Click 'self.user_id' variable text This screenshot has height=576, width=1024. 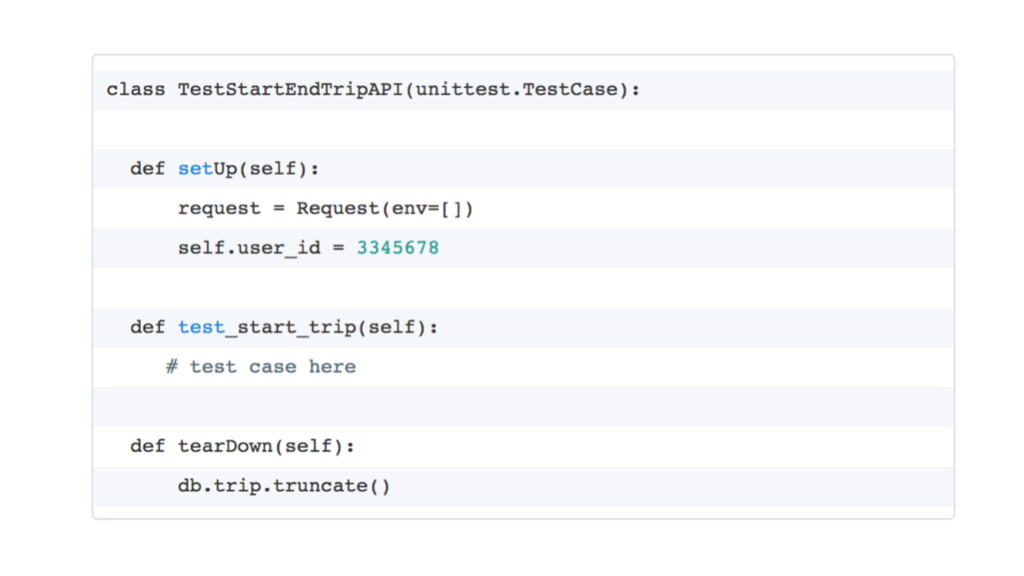click(249, 249)
